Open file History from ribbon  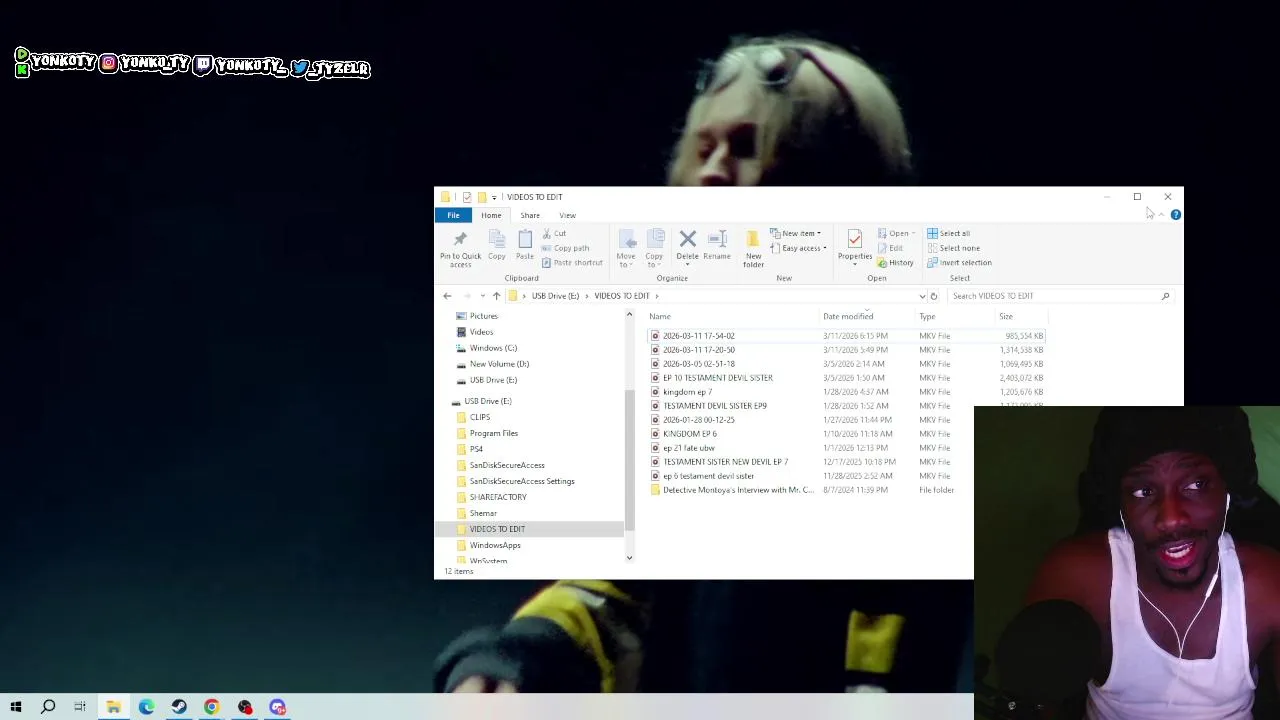tap(895, 263)
